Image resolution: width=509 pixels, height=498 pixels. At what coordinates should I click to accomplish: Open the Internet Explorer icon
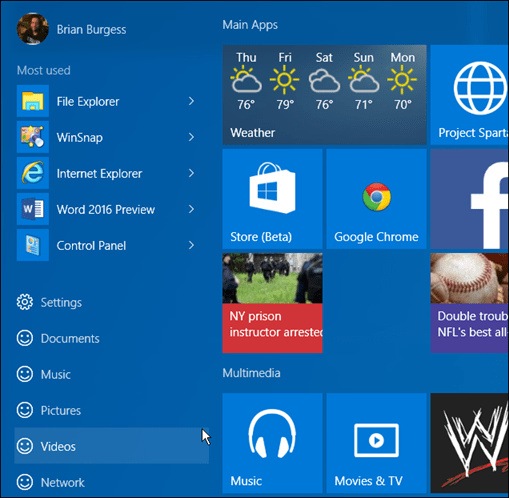click(x=33, y=173)
